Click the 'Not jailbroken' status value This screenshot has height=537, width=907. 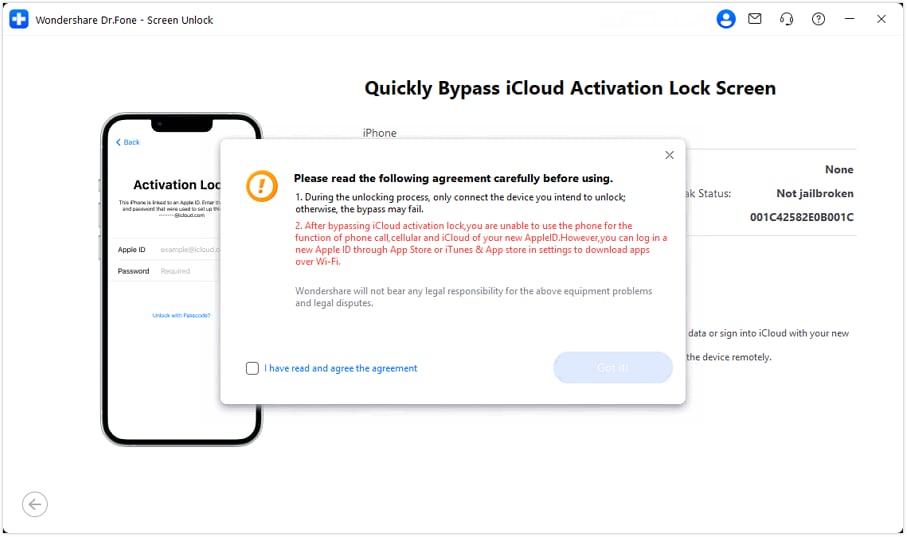point(814,193)
